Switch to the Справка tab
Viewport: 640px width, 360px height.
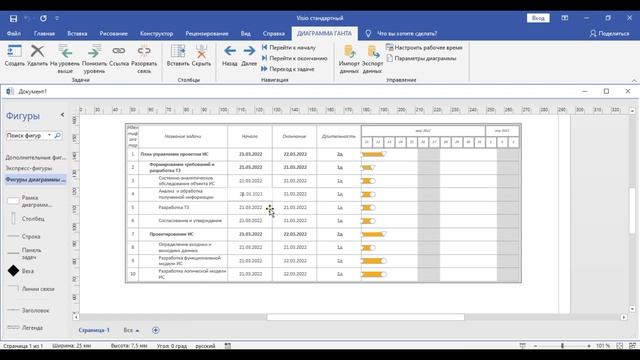(273, 33)
